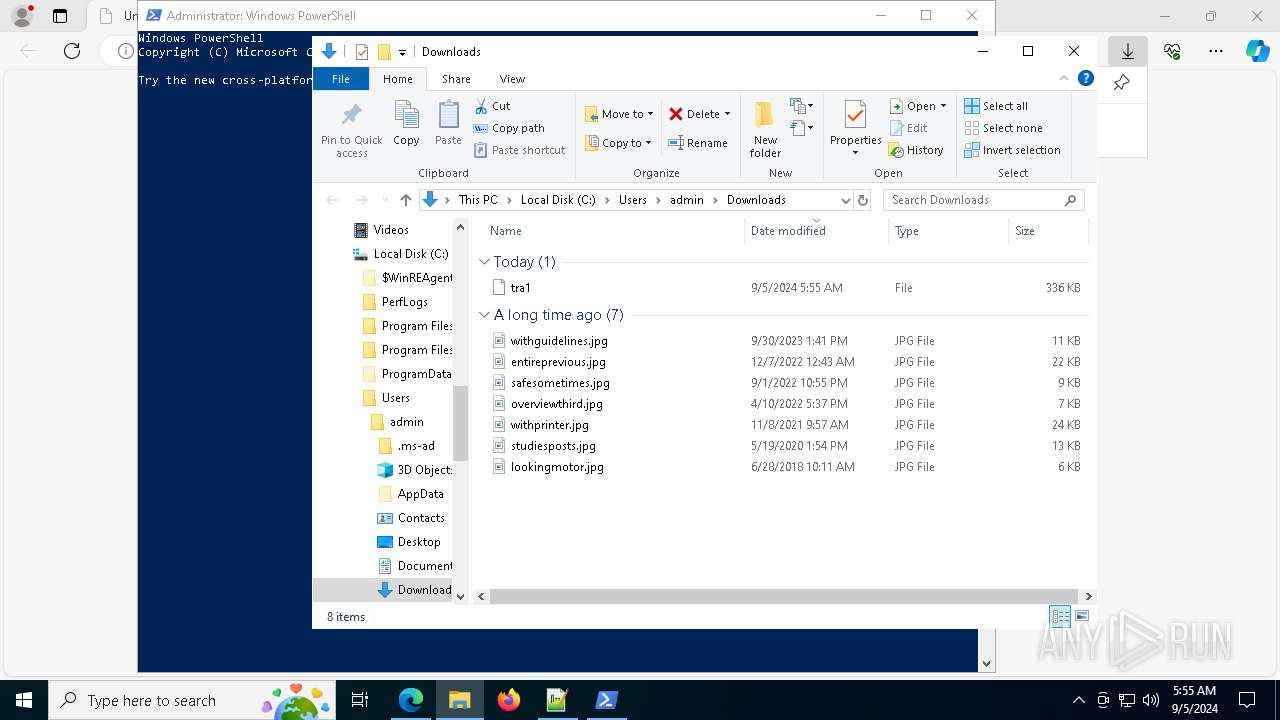Switch to the Home ribbon tab
This screenshot has height=720, width=1280.
click(397, 79)
